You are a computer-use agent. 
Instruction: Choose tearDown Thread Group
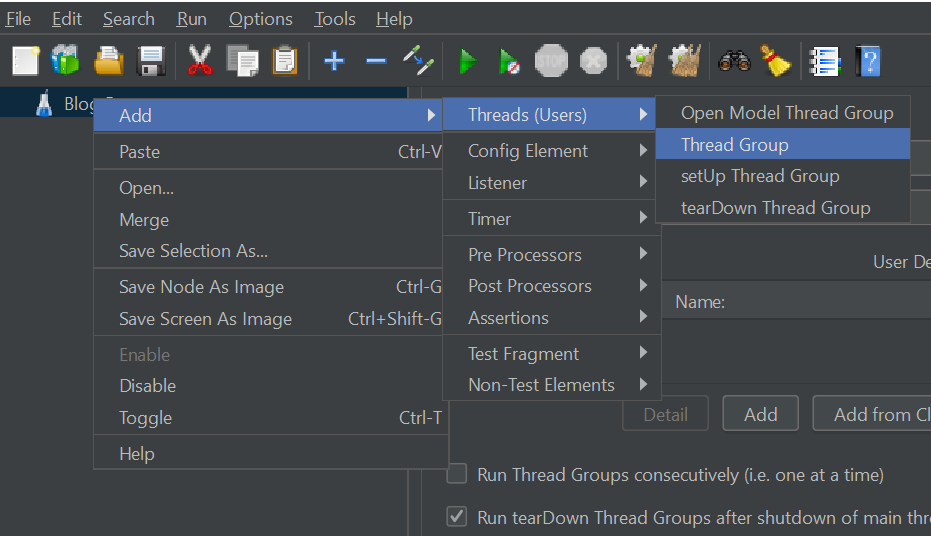point(783,208)
